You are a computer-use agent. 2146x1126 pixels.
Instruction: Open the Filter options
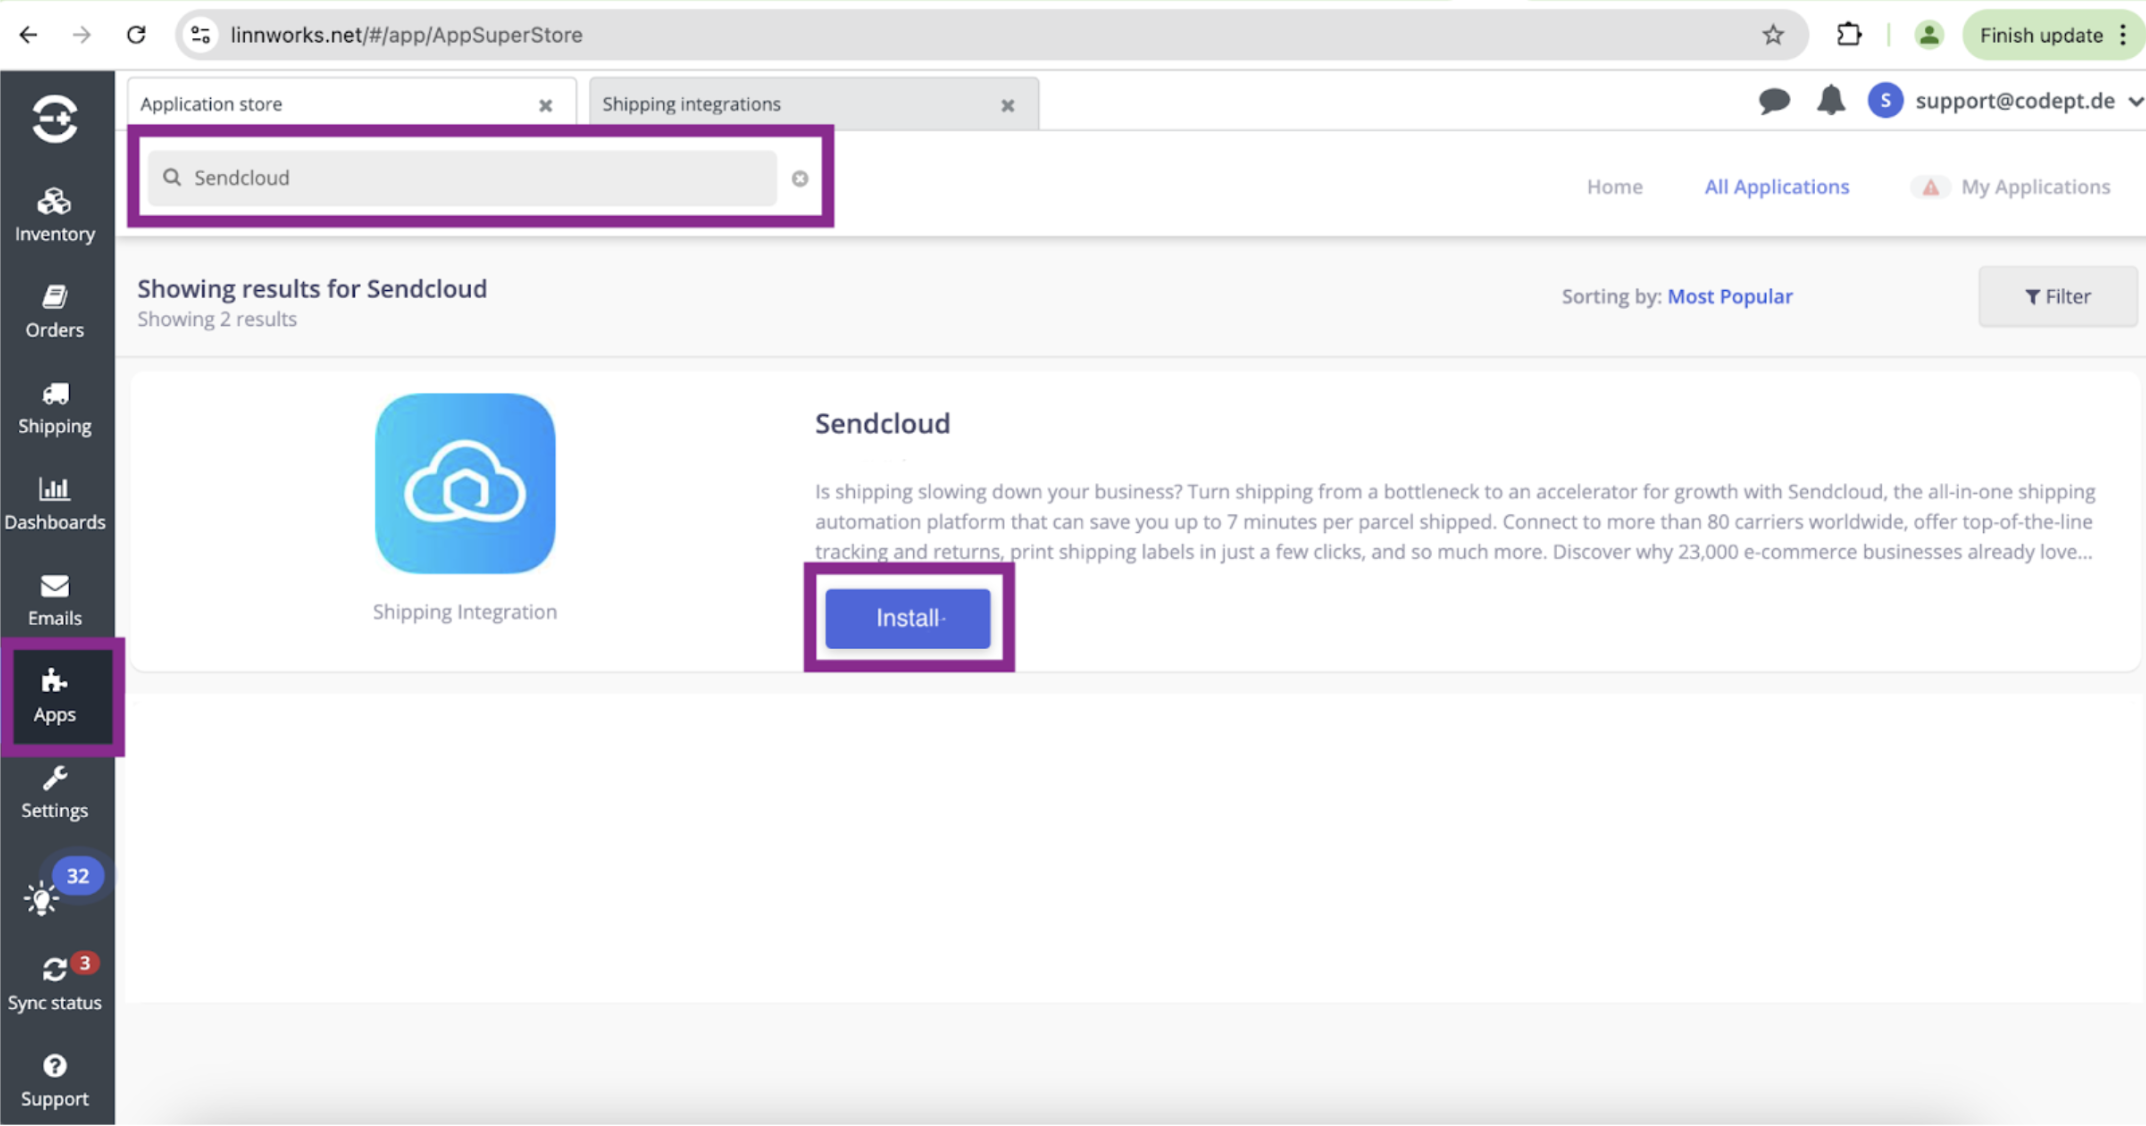(x=2057, y=296)
